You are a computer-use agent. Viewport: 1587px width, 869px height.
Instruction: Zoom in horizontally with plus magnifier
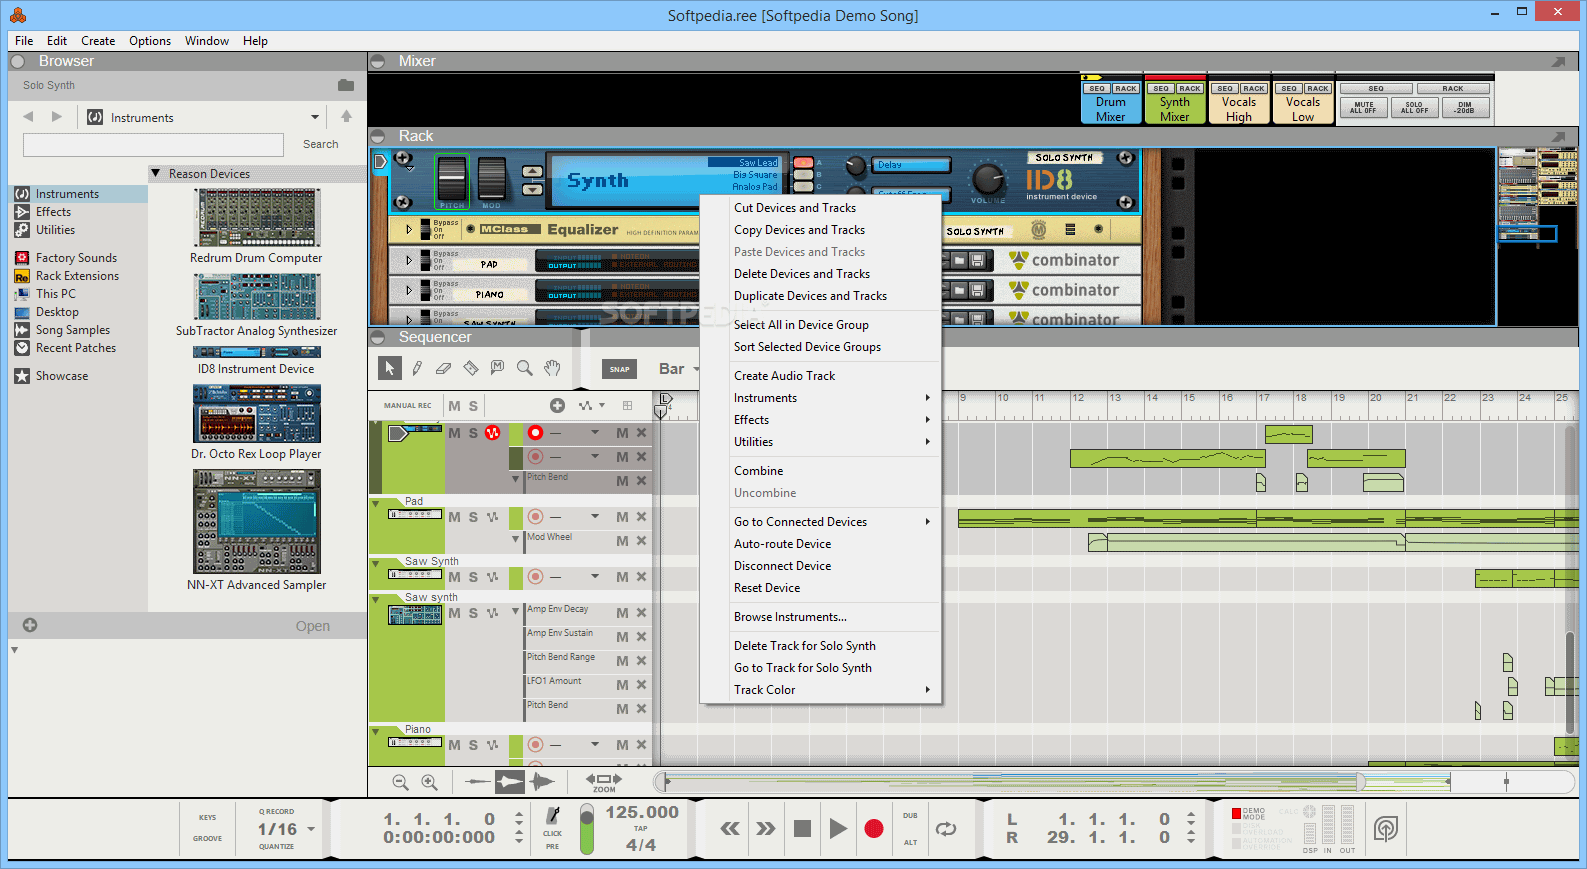click(429, 782)
